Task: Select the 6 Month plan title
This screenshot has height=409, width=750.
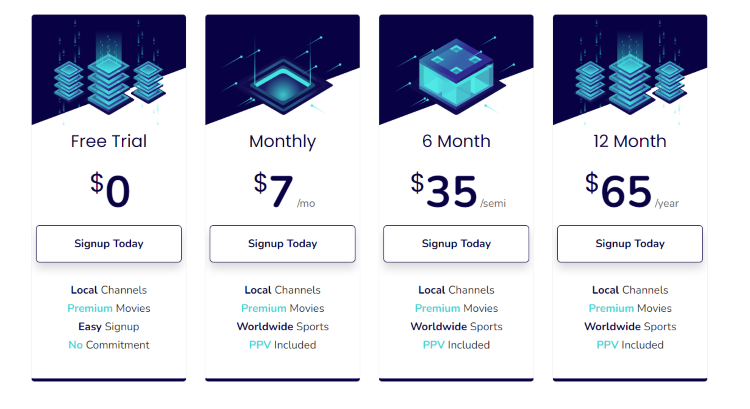Action: pyautogui.click(x=456, y=141)
